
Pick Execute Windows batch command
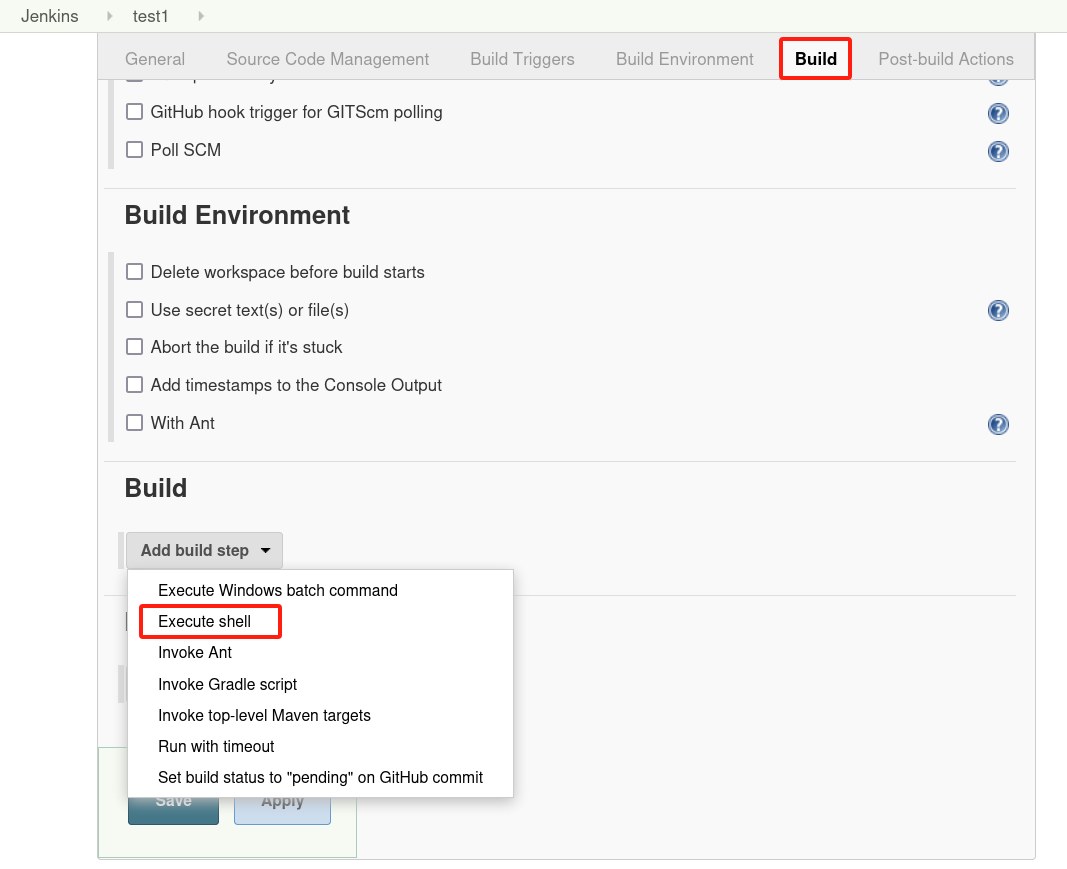(278, 590)
